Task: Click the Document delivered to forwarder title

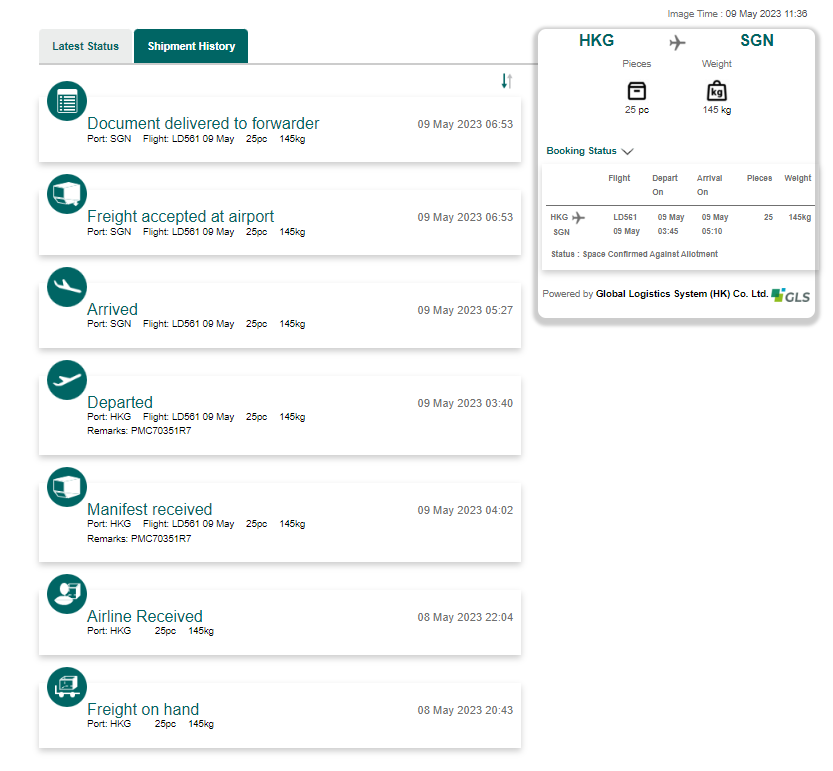Action: (x=203, y=123)
